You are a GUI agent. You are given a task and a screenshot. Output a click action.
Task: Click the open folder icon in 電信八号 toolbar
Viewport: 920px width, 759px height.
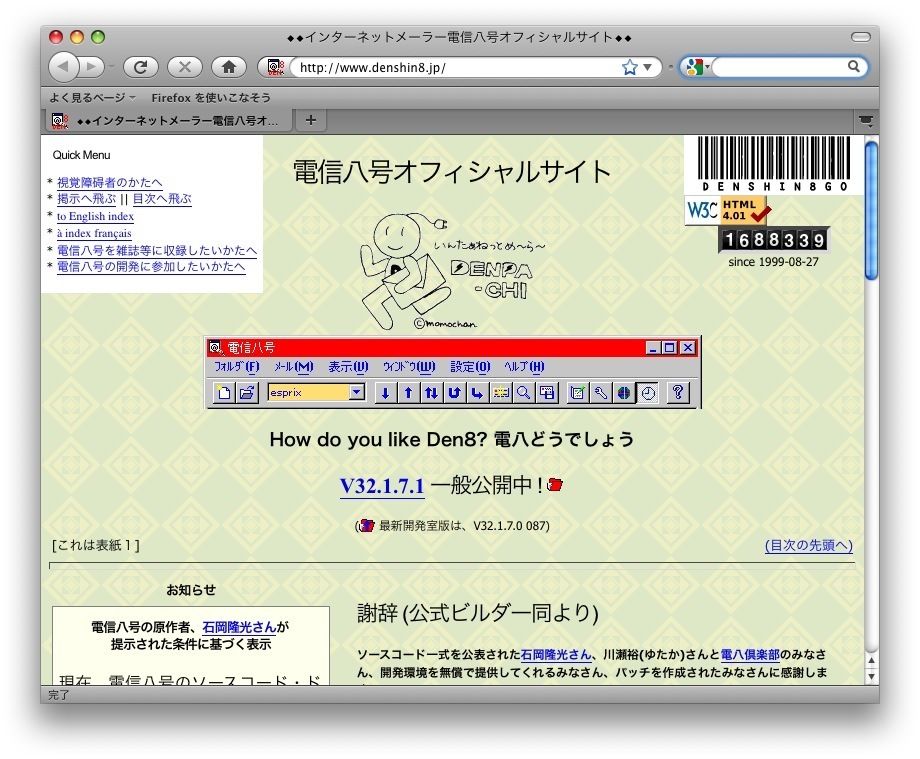[x=247, y=392]
